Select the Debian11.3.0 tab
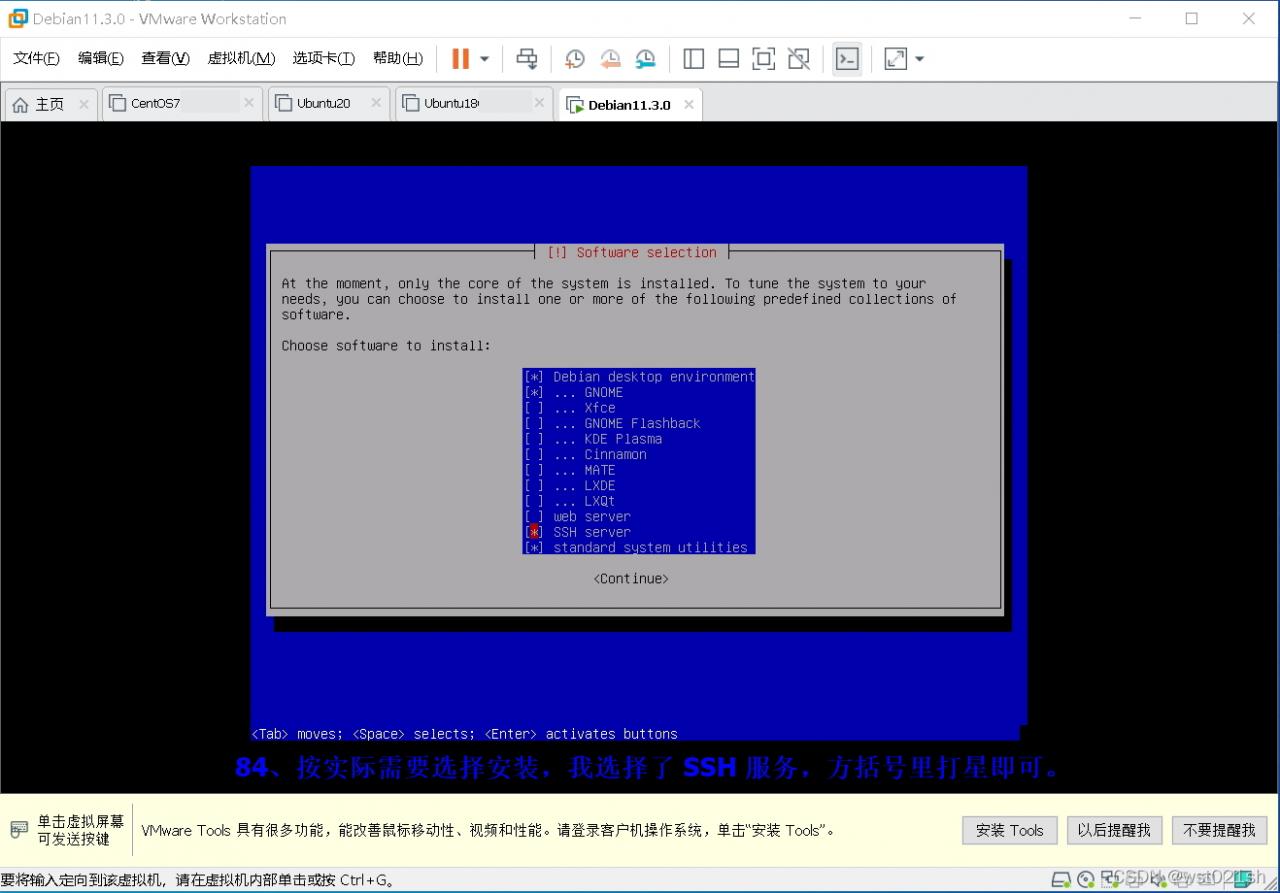Image resolution: width=1280 pixels, height=893 pixels. point(629,105)
